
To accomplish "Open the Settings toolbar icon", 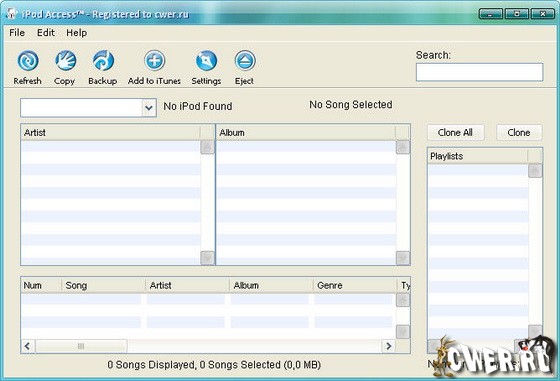I will pos(206,61).
